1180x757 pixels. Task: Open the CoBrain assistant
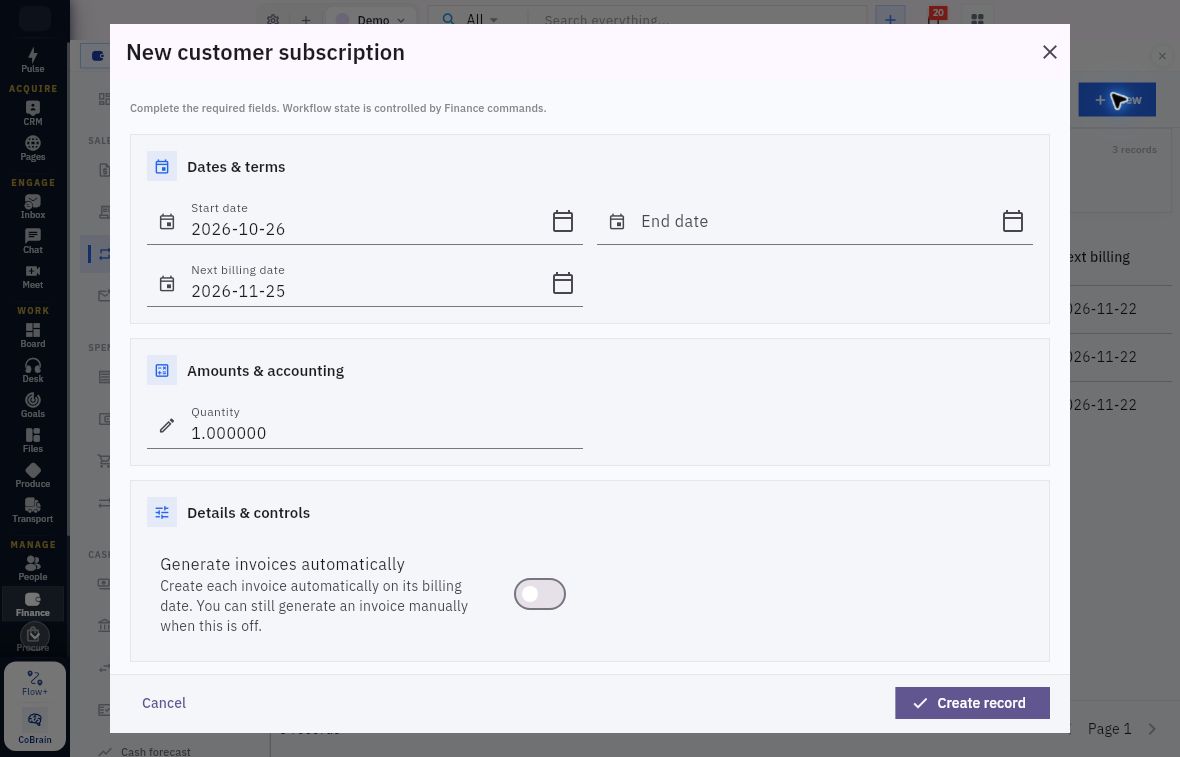coord(35,726)
